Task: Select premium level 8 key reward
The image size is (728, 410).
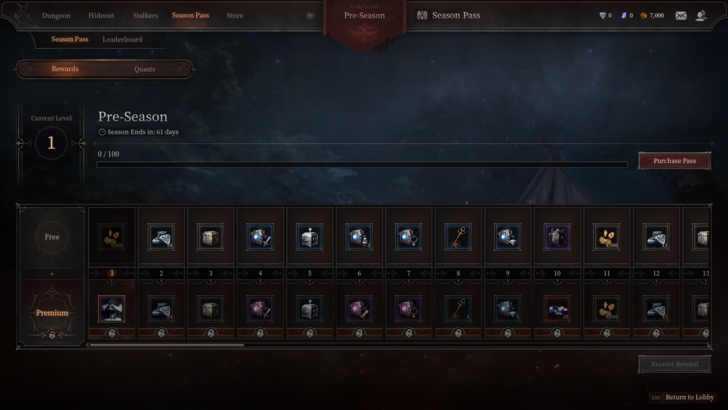Action: tap(458, 309)
